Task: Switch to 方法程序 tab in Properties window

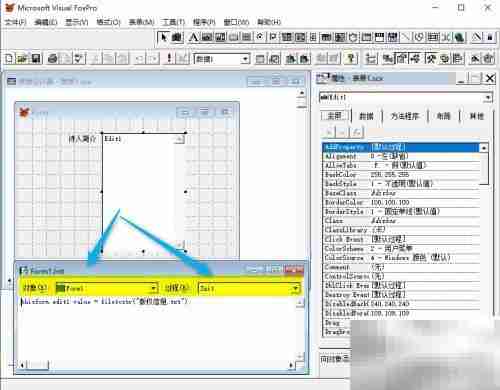Action: click(405, 116)
